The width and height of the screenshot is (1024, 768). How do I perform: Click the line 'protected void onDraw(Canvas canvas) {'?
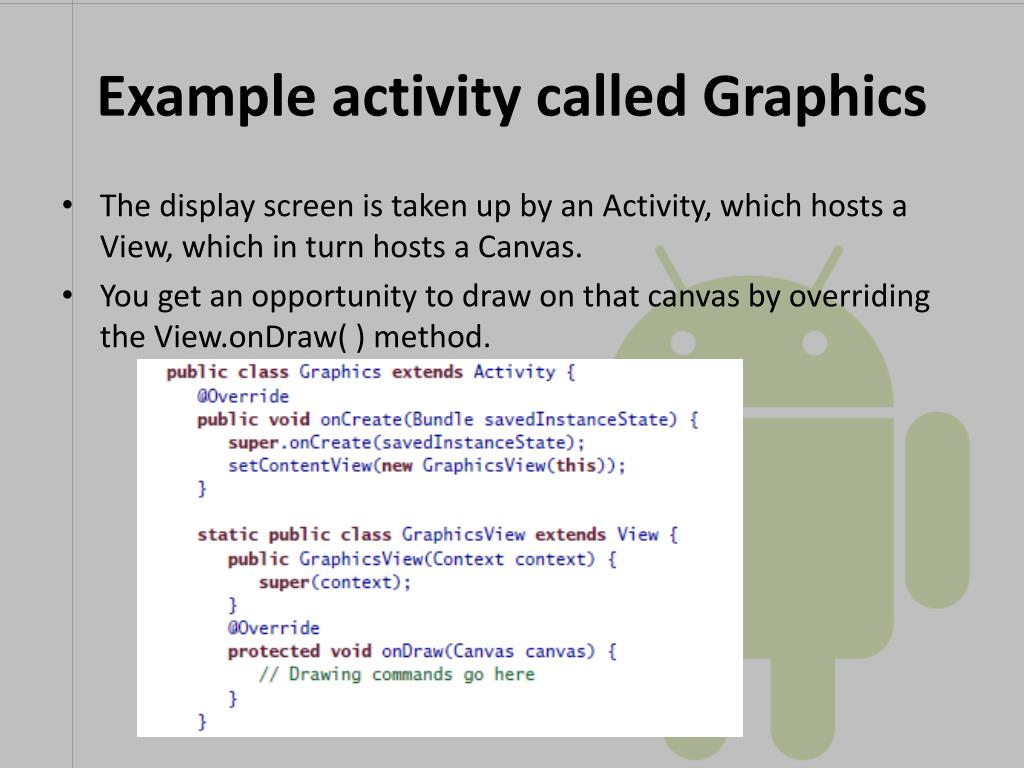[x=422, y=652]
